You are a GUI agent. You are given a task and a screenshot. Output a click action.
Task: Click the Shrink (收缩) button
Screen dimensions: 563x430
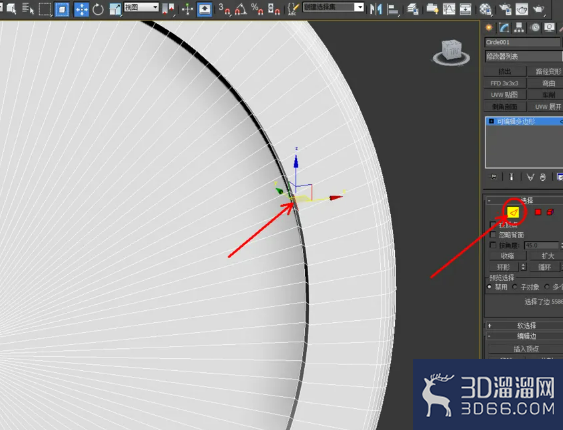click(507, 256)
